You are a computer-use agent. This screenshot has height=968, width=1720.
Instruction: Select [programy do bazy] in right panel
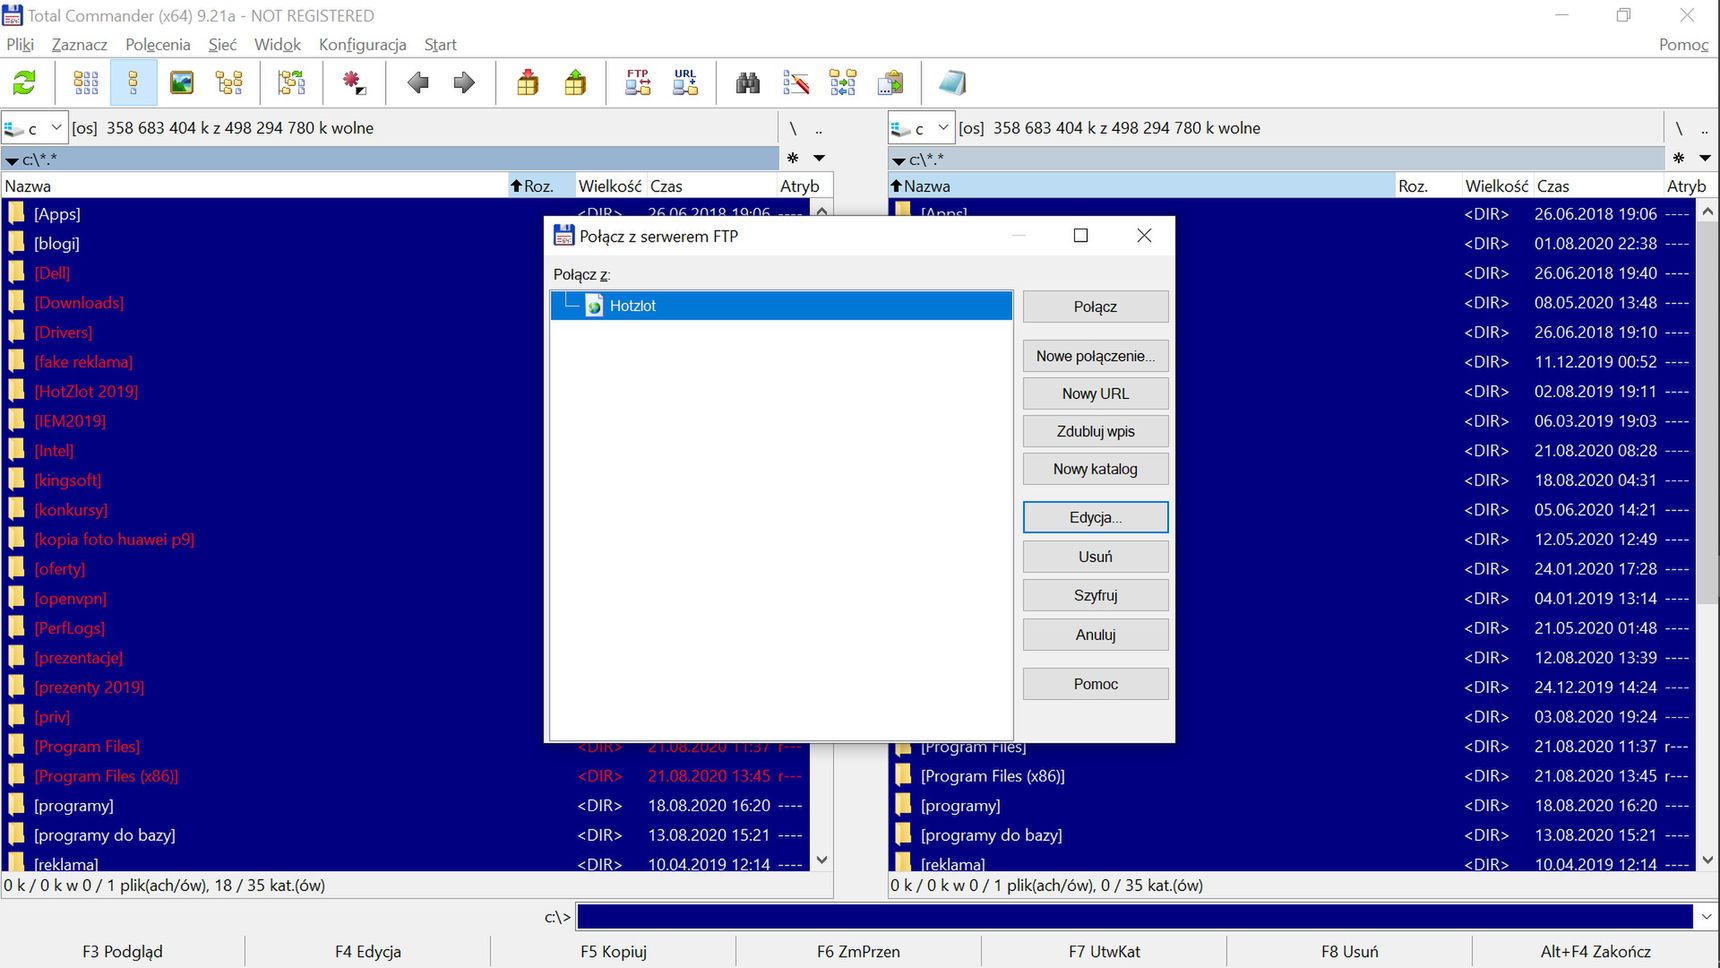991,835
